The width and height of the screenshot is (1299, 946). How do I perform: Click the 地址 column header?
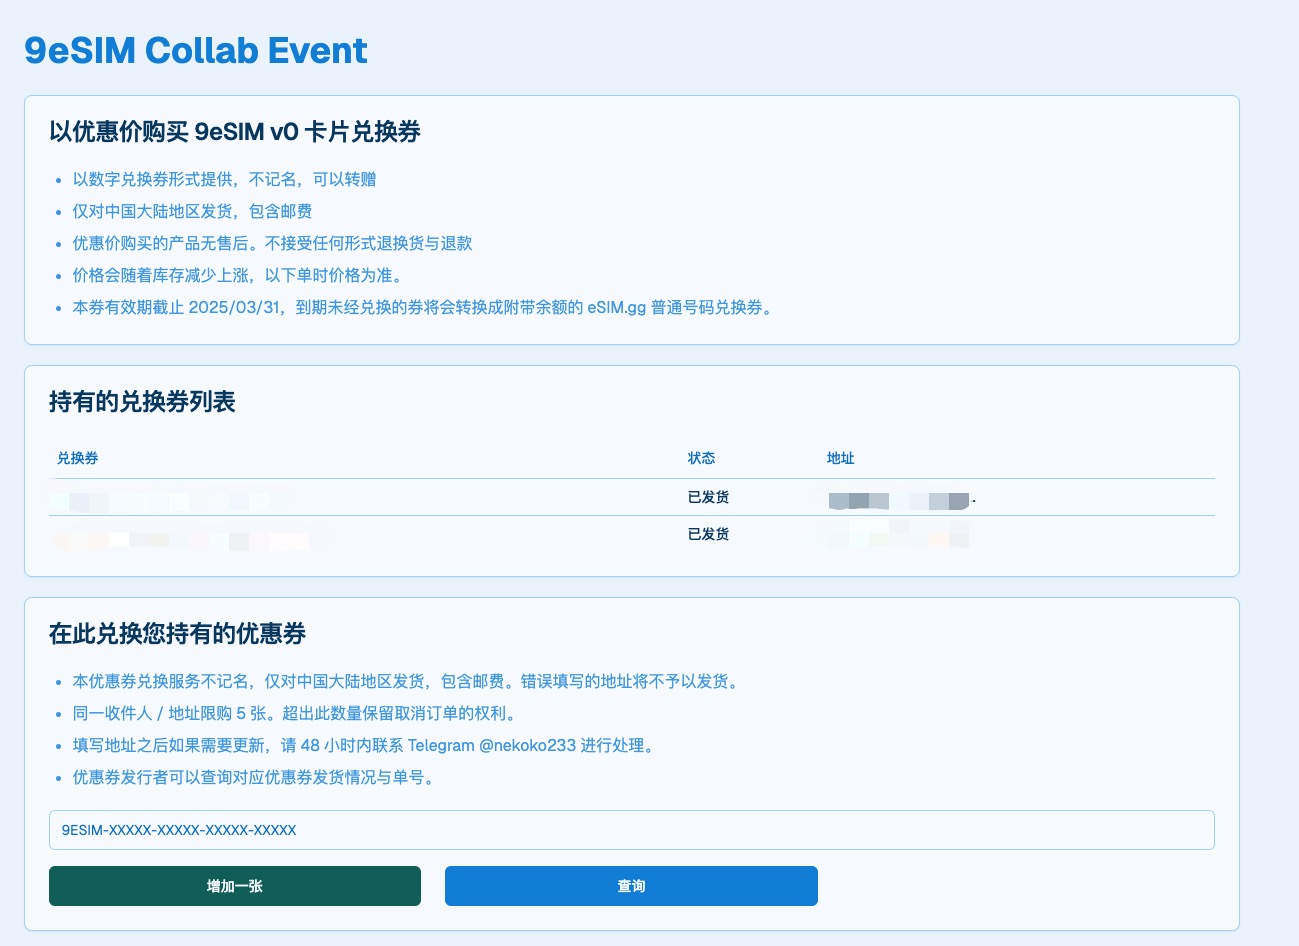coord(840,458)
